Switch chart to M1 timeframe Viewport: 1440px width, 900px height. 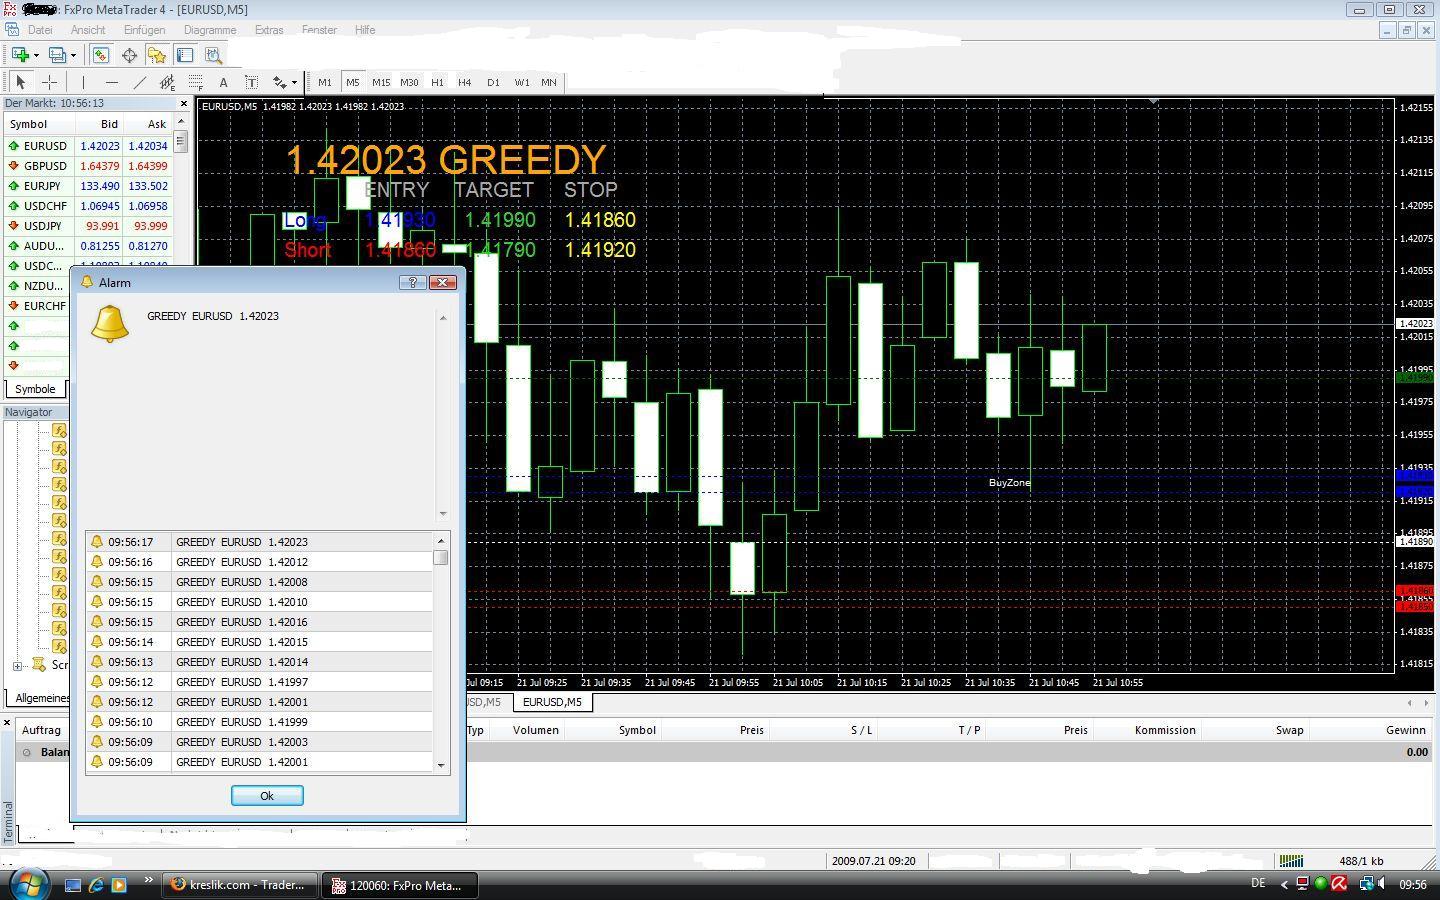click(x=325, y=82)
